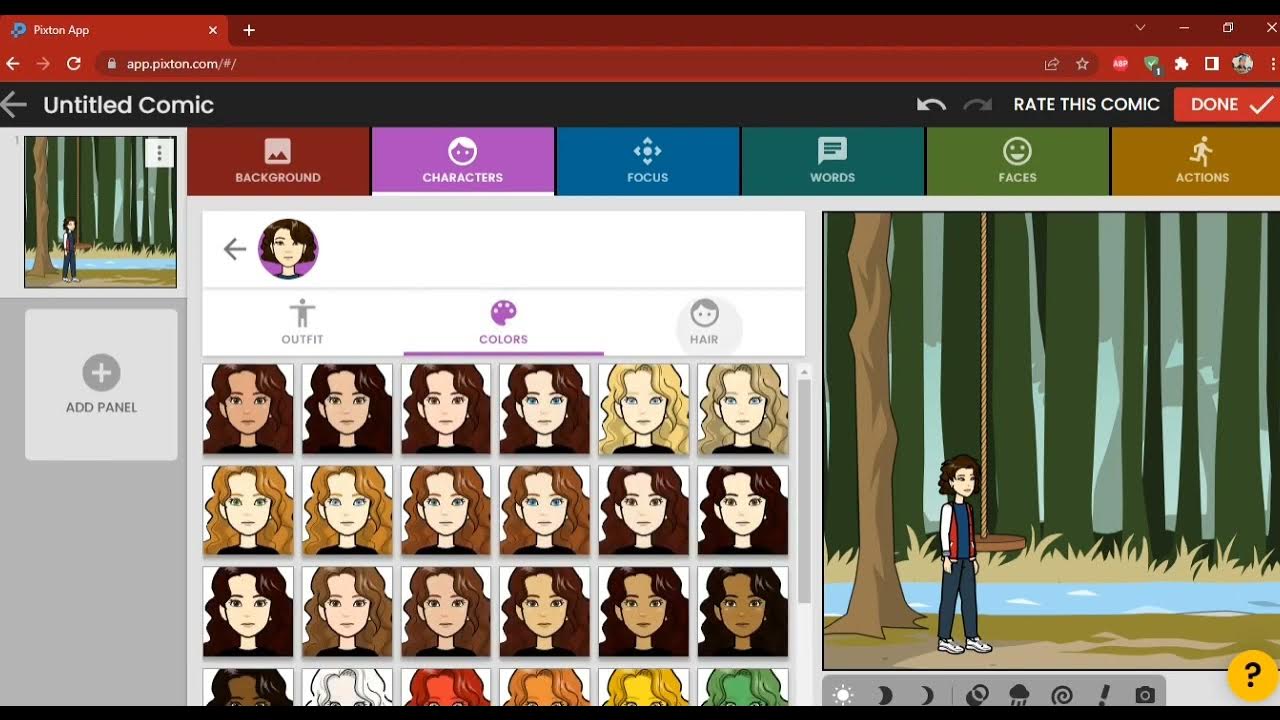Choose the ash blonde hair preset

pyautogui.click(x=743, y=409)
